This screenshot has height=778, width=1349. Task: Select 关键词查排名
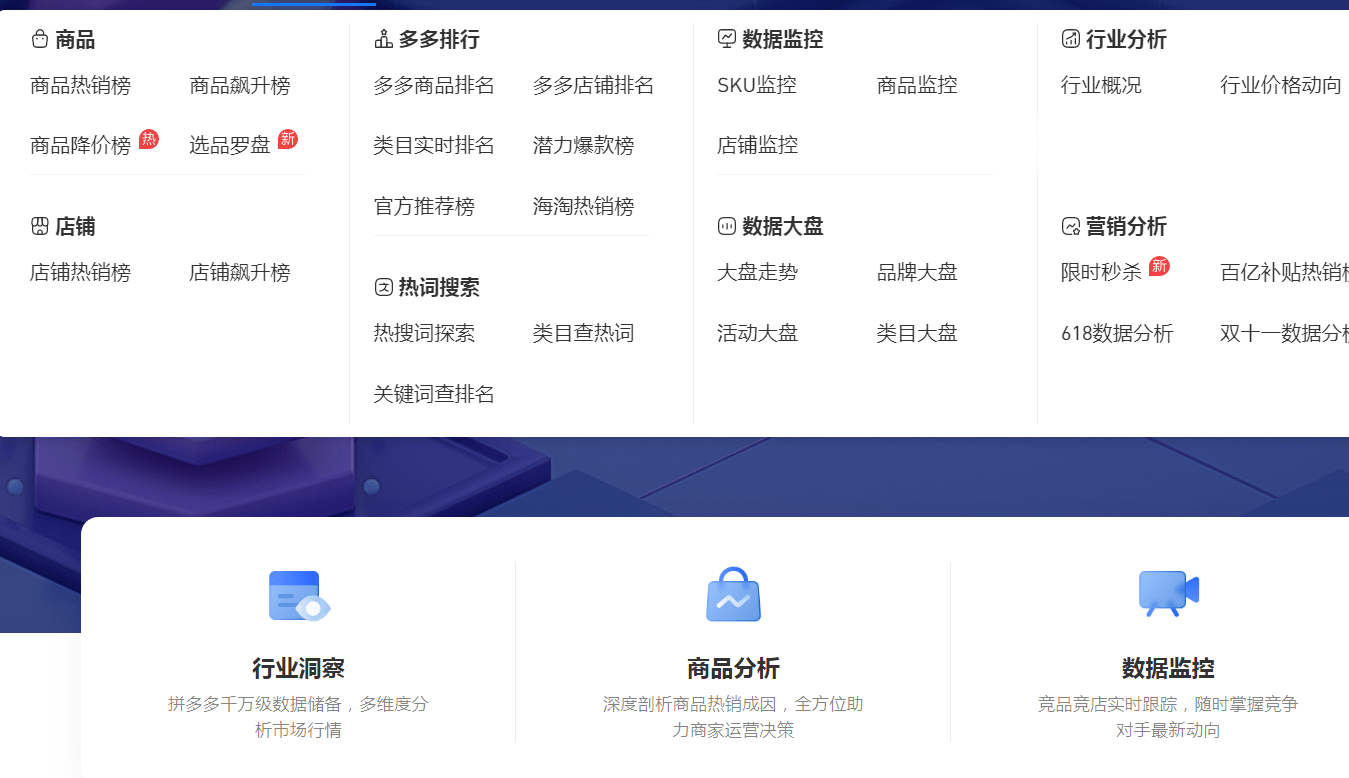pos(434,395)
